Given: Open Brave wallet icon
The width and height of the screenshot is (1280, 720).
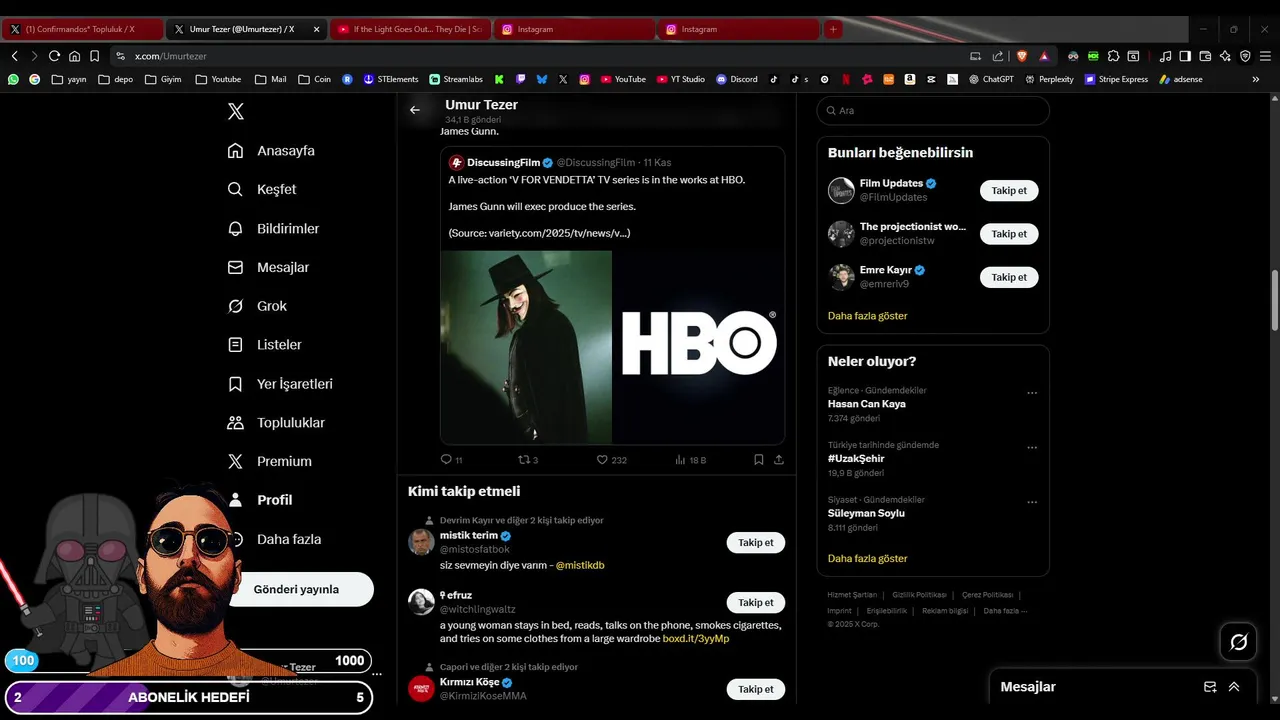Looking at the screenshot, I should 1205,56.
